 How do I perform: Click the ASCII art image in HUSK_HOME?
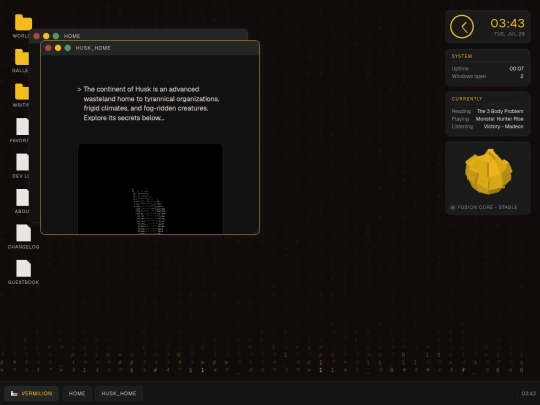coord(150,189)
